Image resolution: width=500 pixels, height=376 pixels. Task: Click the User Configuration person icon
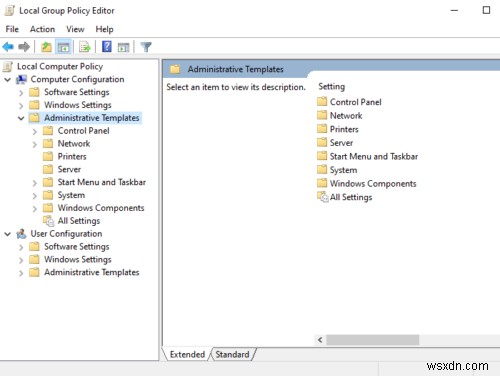click(x=21, y=234)
